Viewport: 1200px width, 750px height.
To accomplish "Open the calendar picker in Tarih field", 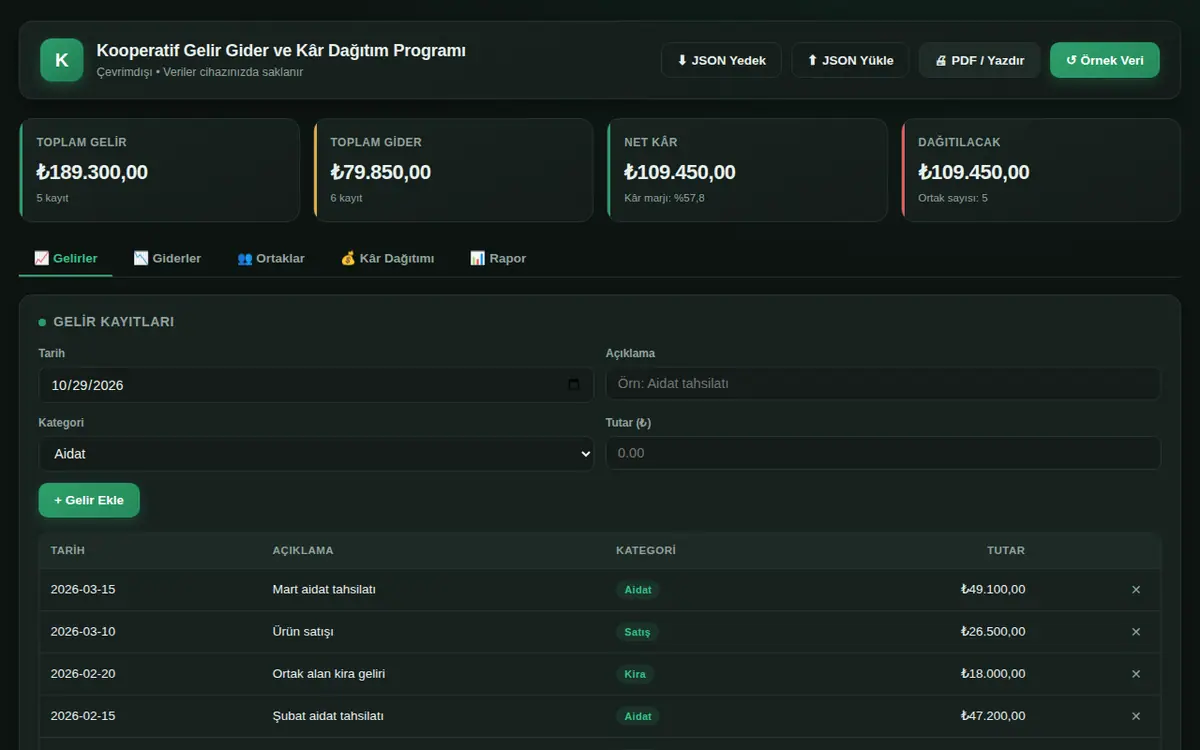I will (x=574, y=385).
